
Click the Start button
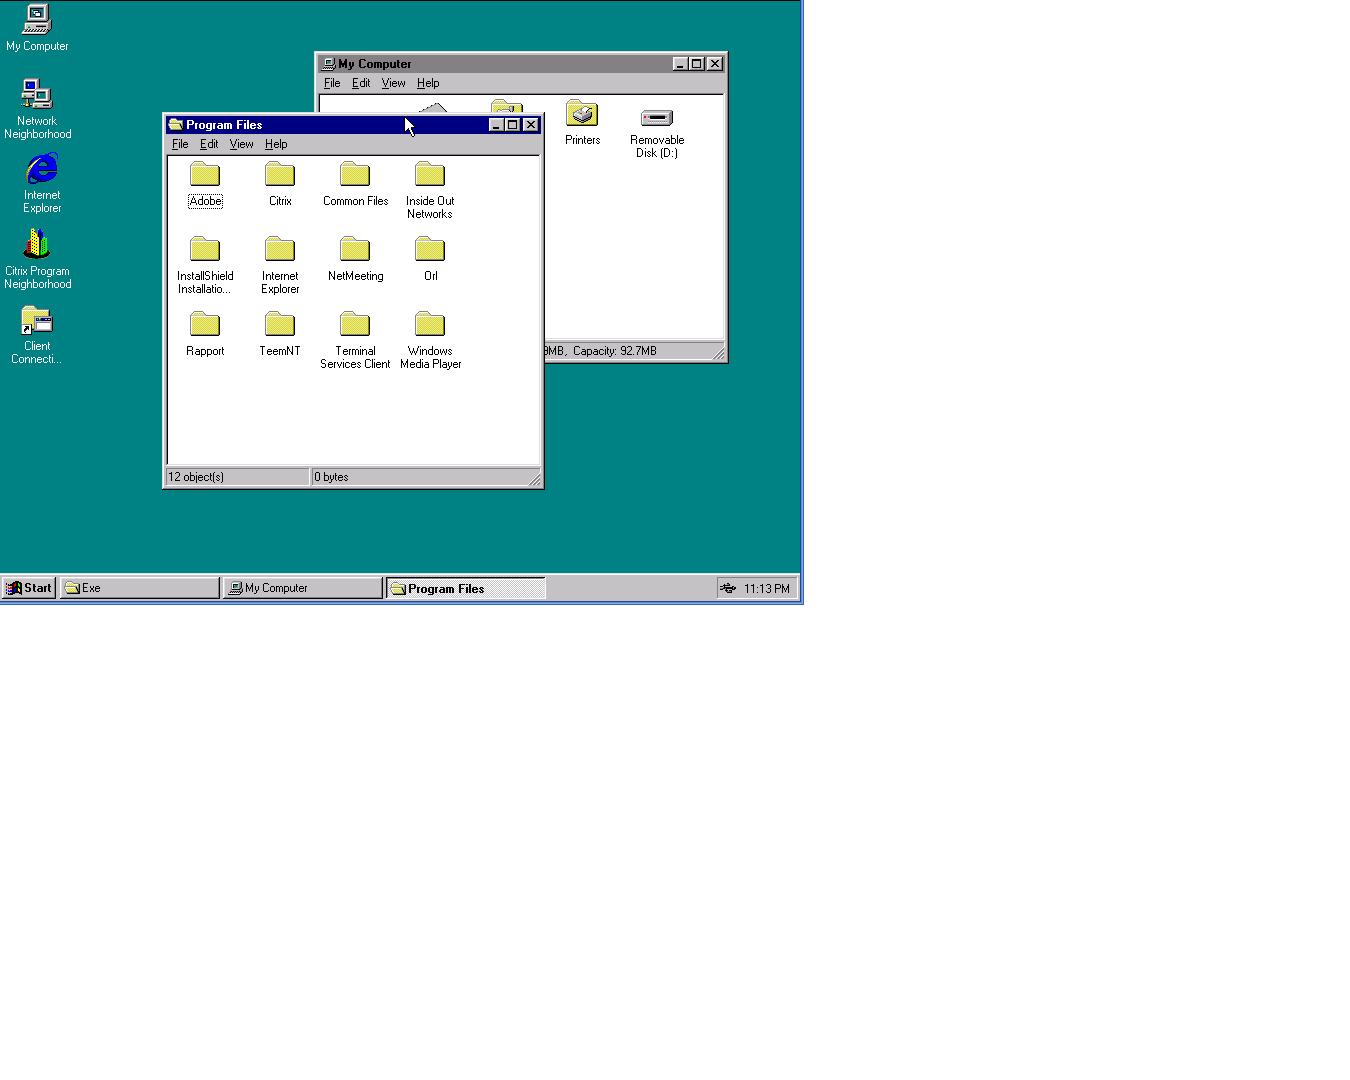point(28,587)
